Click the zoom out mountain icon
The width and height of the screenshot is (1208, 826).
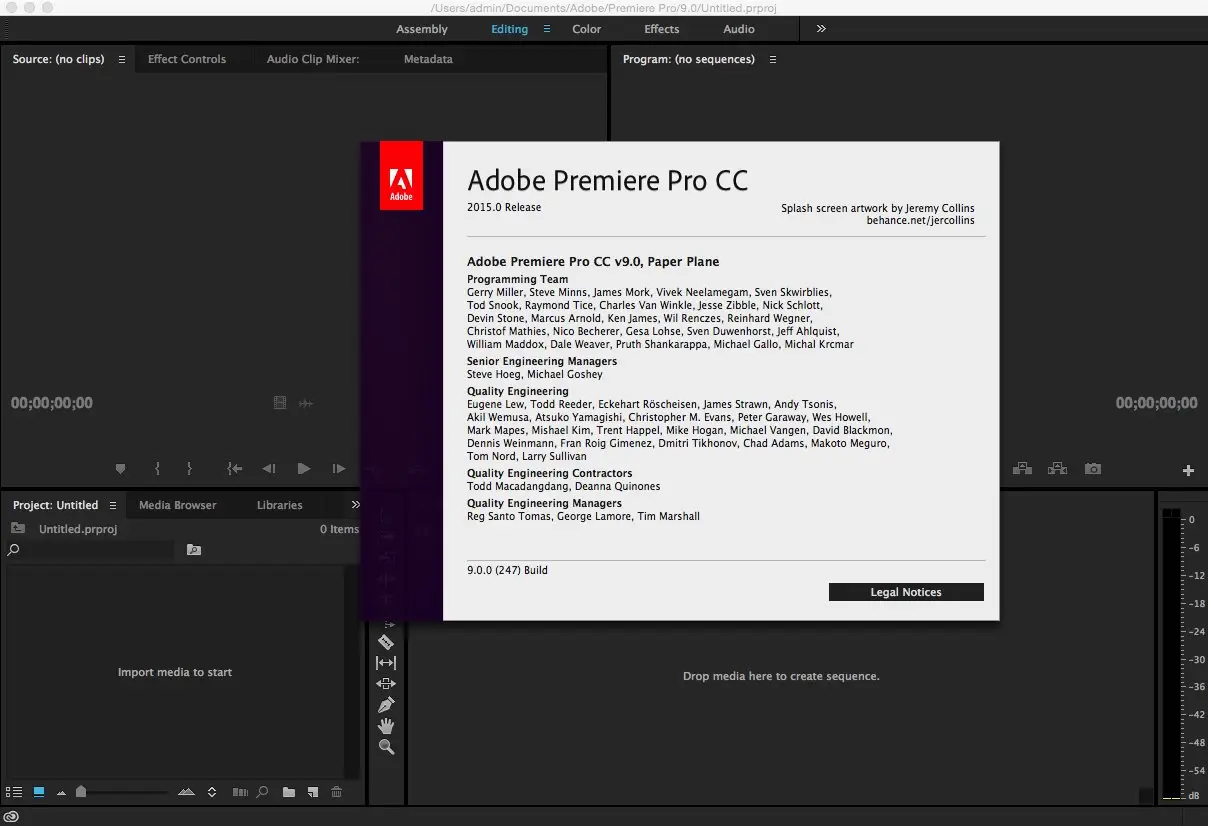61,793
